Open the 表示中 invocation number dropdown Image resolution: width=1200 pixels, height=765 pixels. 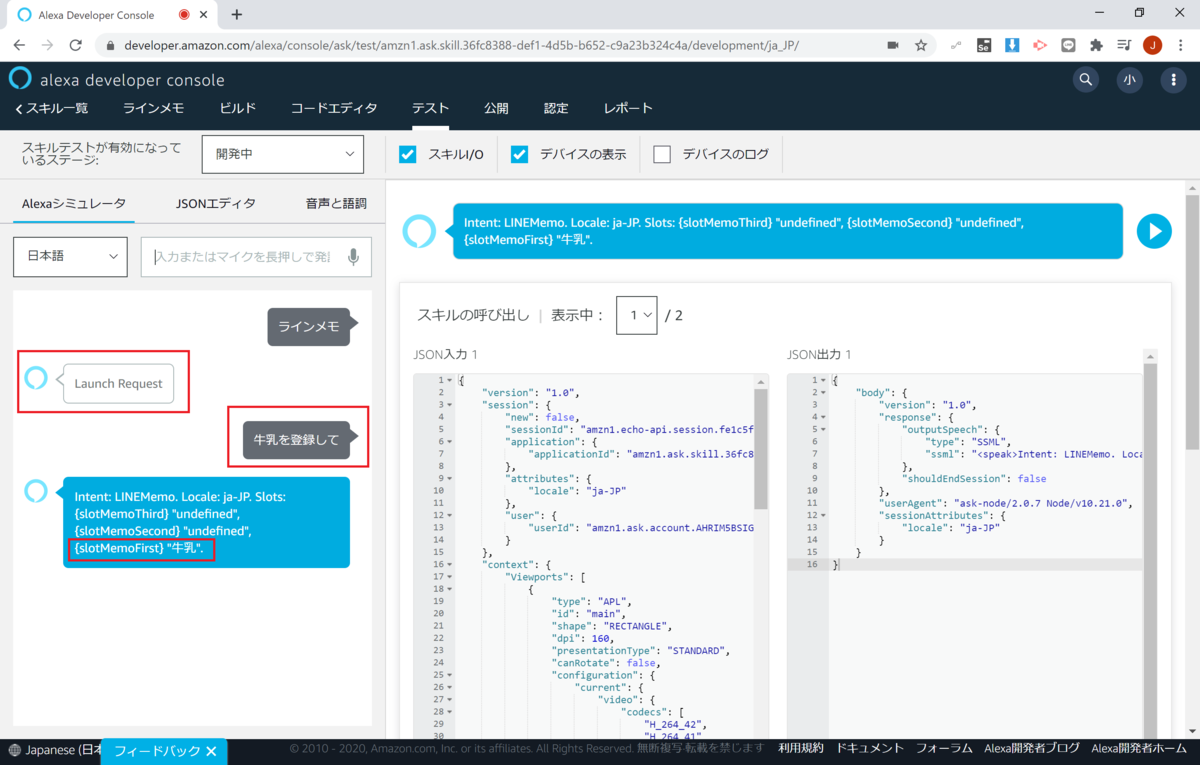(637, 315)
